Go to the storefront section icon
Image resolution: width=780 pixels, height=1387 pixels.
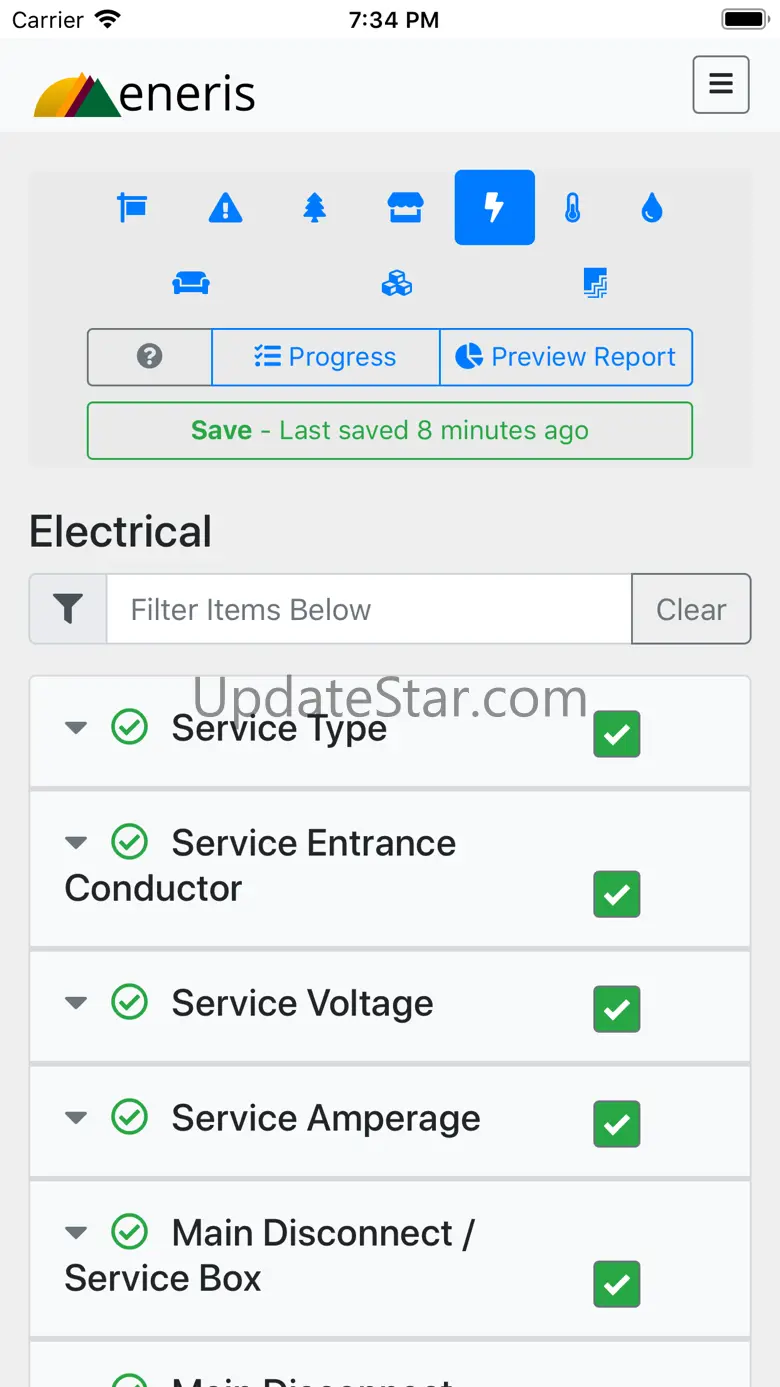point(405,208)
